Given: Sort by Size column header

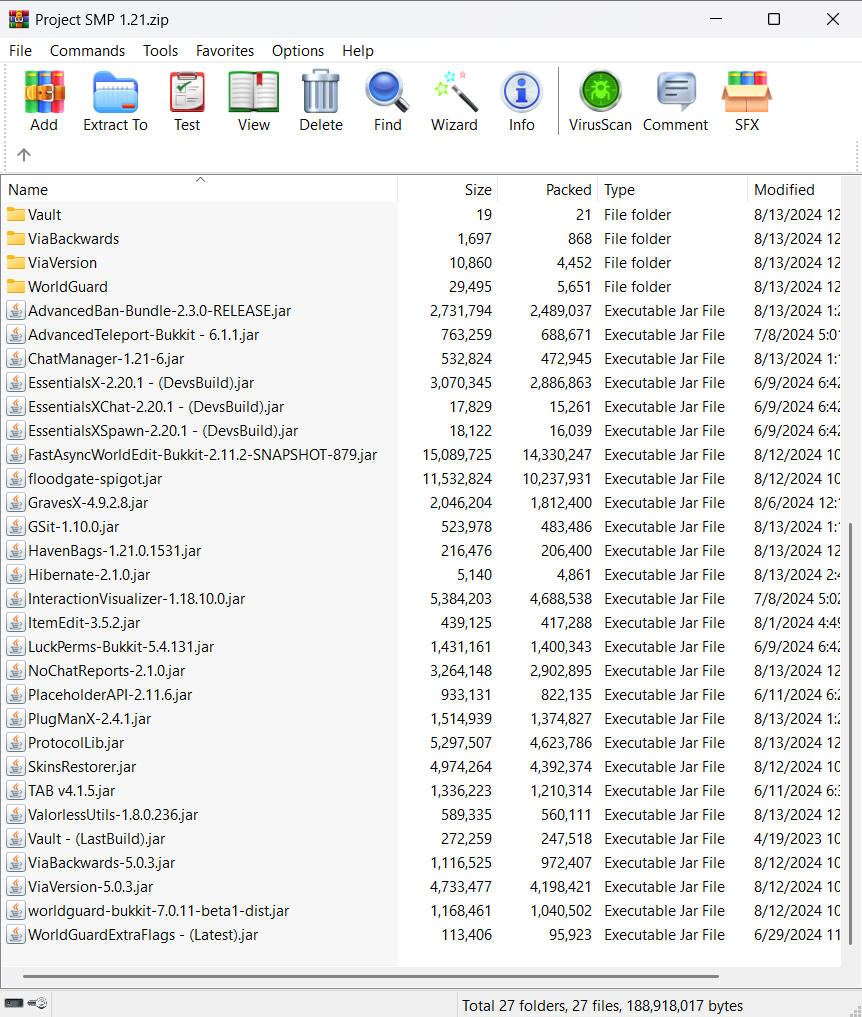Looking at the screenshot, I should [x=448, y=189].
